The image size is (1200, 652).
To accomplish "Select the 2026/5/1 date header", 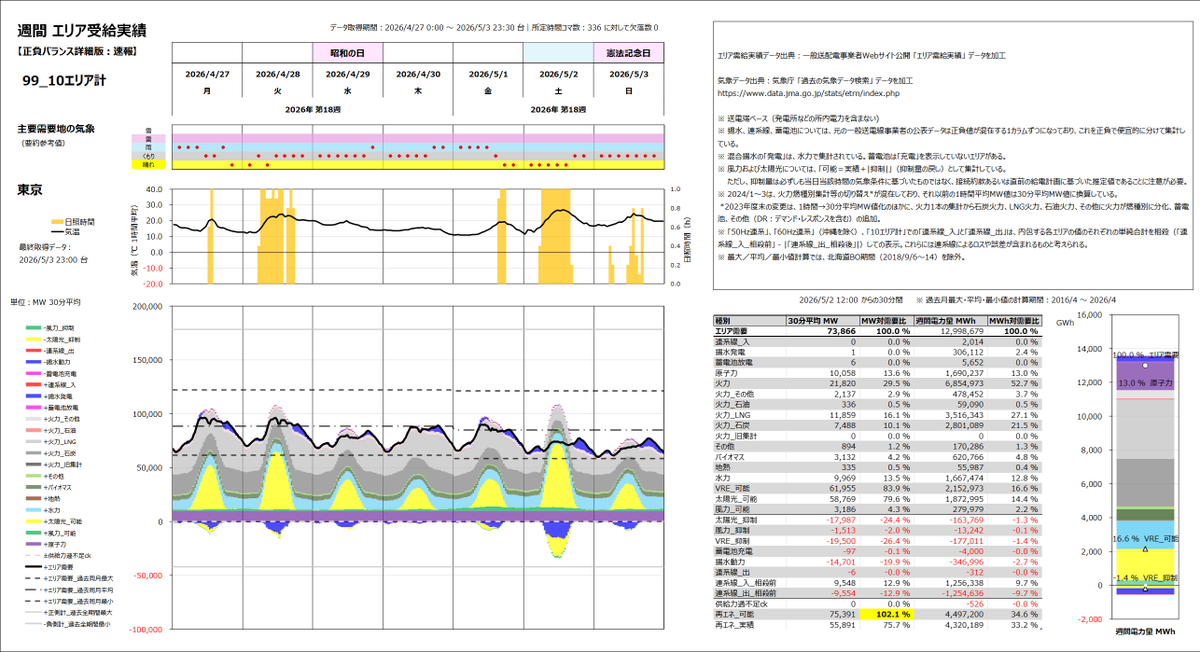I will (488, 74).
